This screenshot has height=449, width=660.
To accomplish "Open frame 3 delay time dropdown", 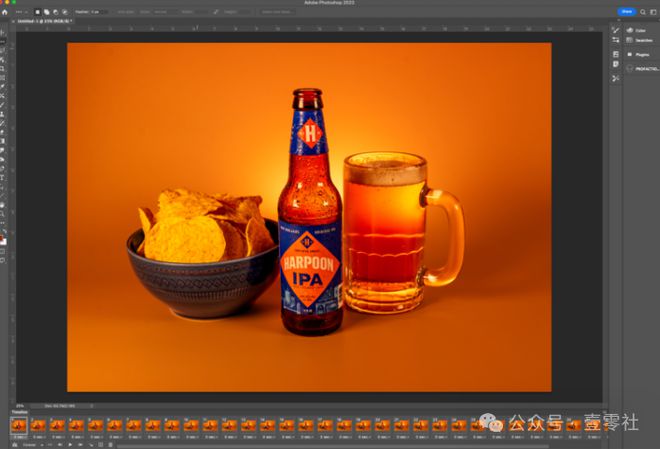I will [57, 437].
